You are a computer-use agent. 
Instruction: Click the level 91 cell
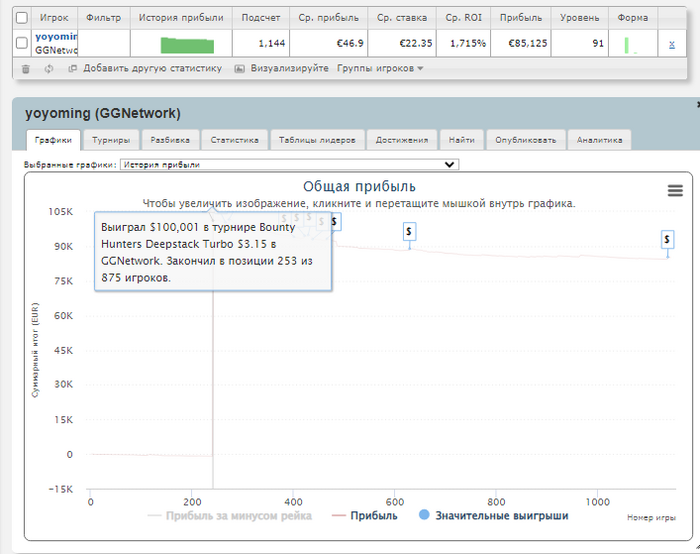pos(579,43)
